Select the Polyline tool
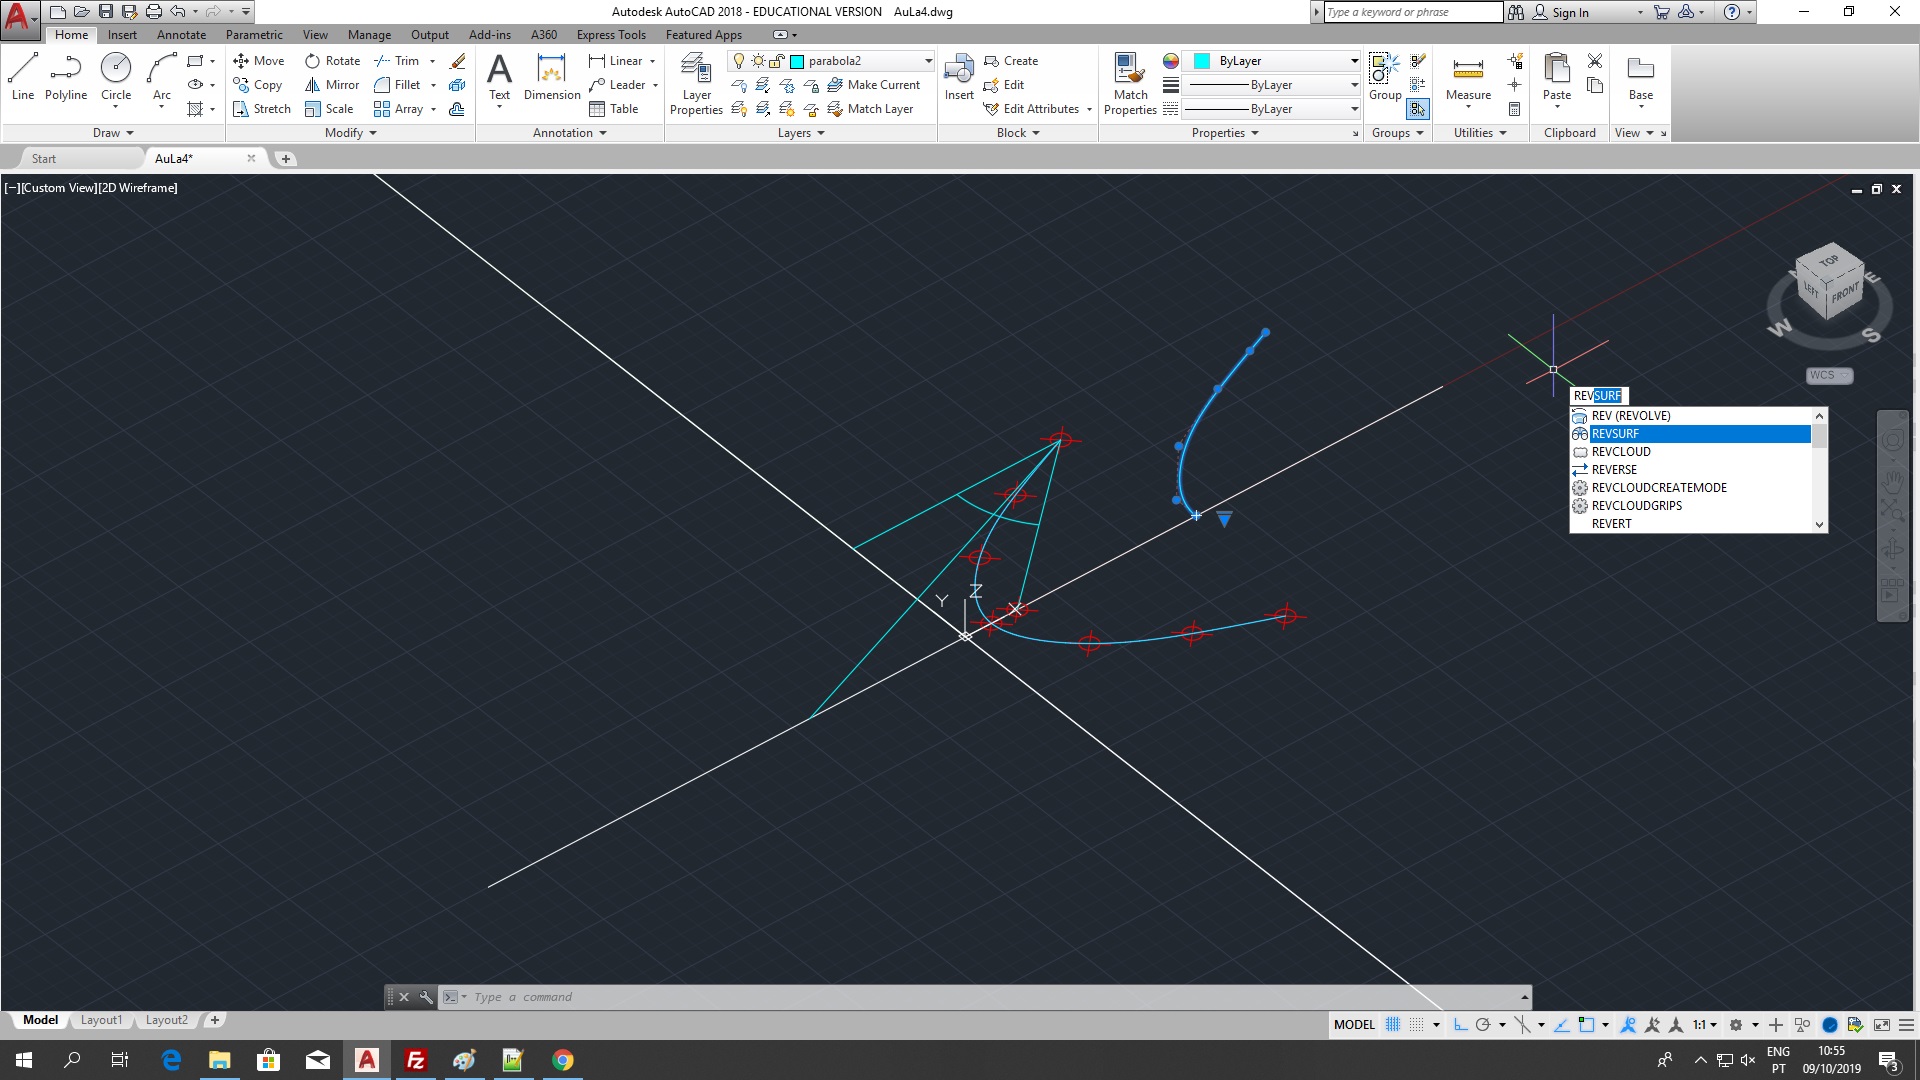 point(66,77)
